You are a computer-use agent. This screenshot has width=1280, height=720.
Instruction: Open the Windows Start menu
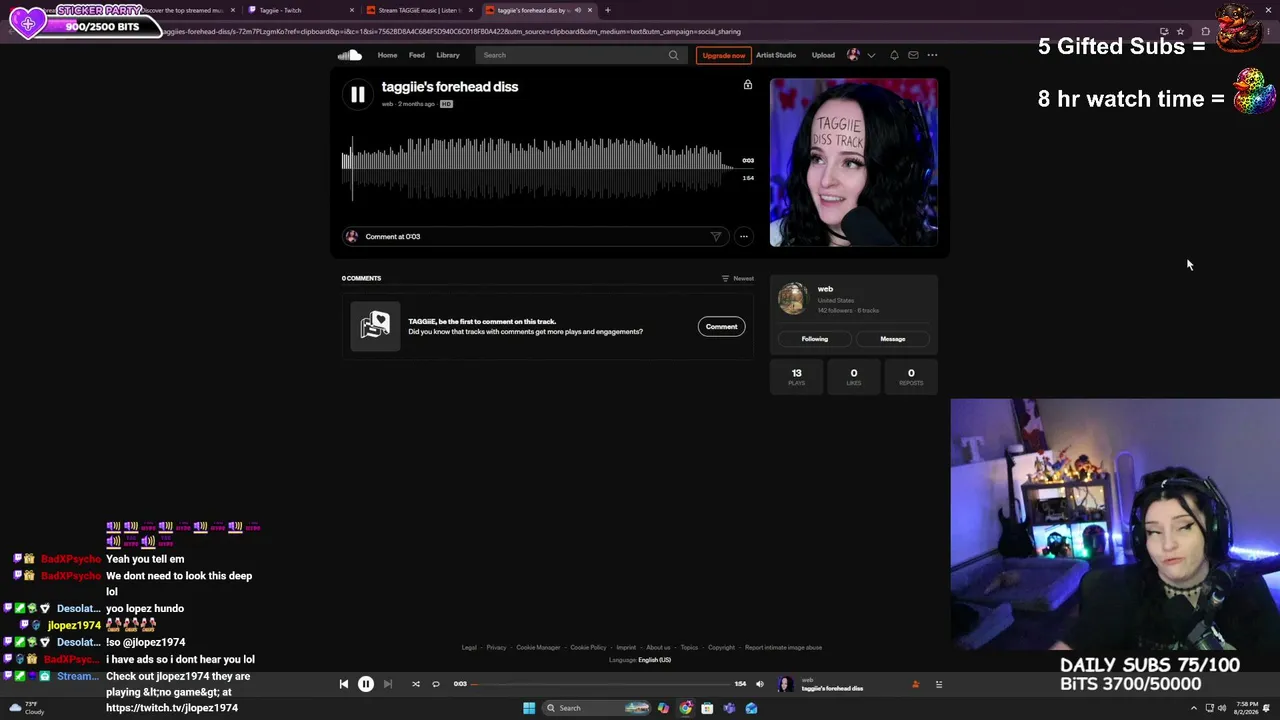tap(529, 708)
